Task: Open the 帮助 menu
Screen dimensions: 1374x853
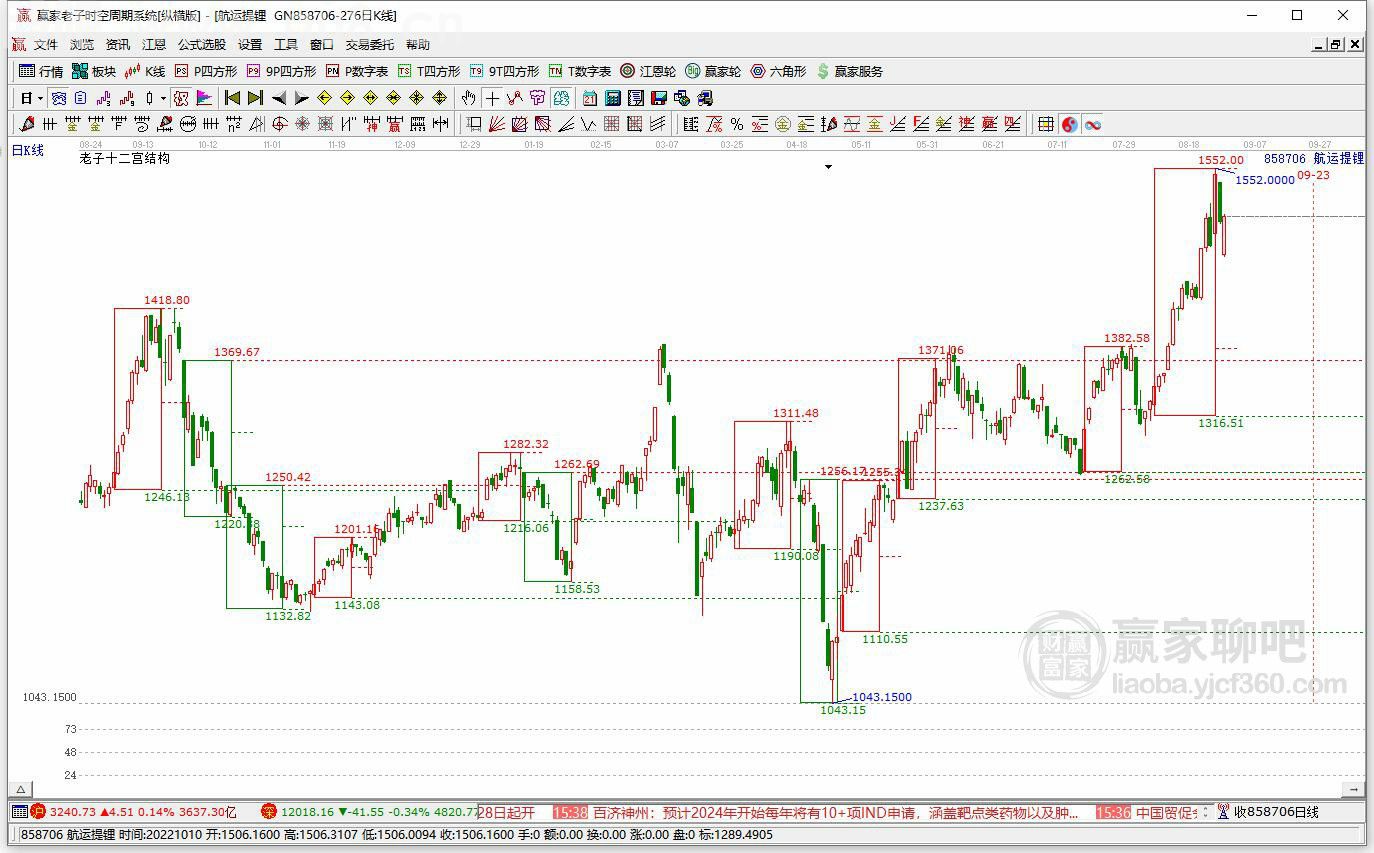Action: pyautogui.click(x=418, y=45)
